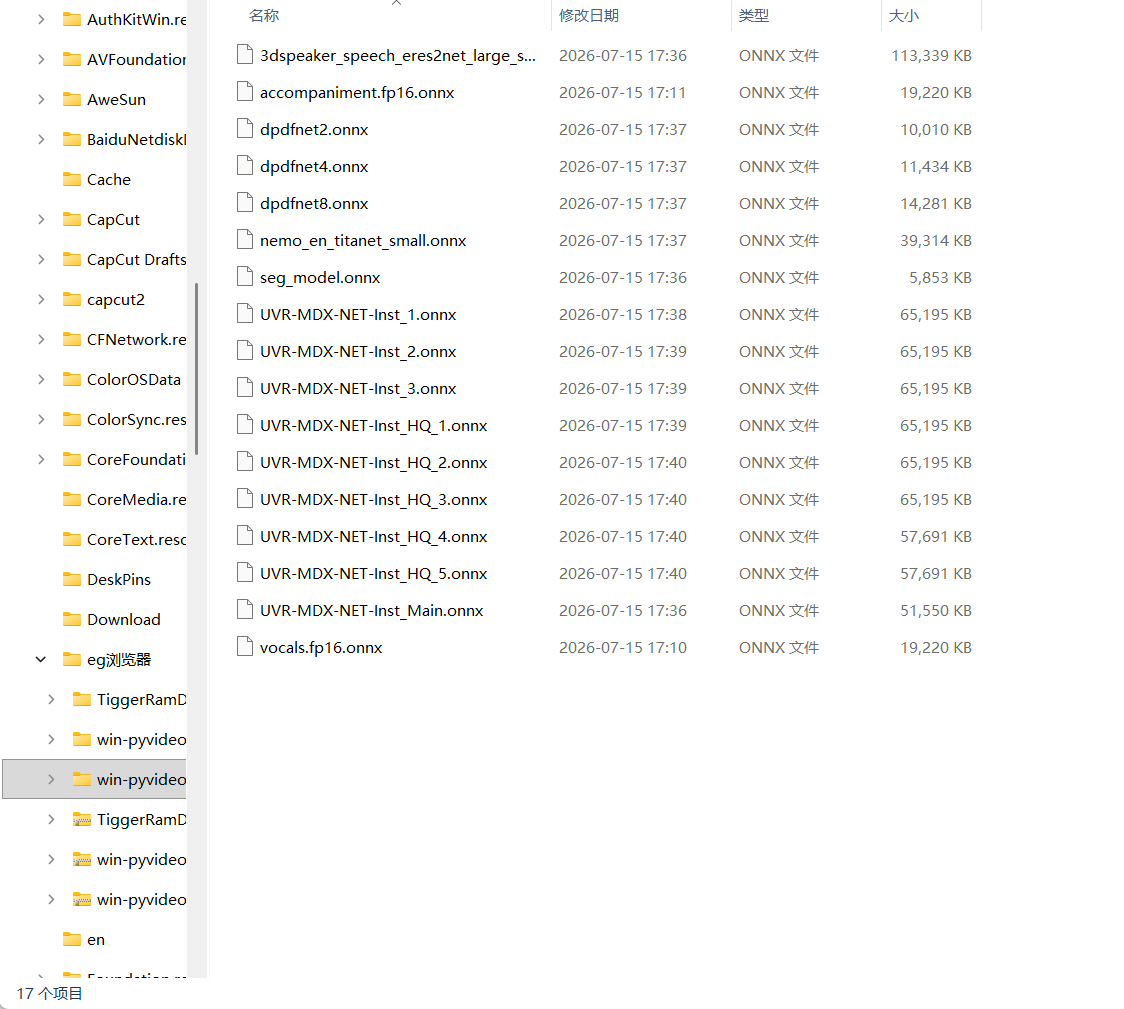Select the highlighted win-pyvideo tree folder
The height and width of the screenshot is (1009, 1124).
point(95,779)
